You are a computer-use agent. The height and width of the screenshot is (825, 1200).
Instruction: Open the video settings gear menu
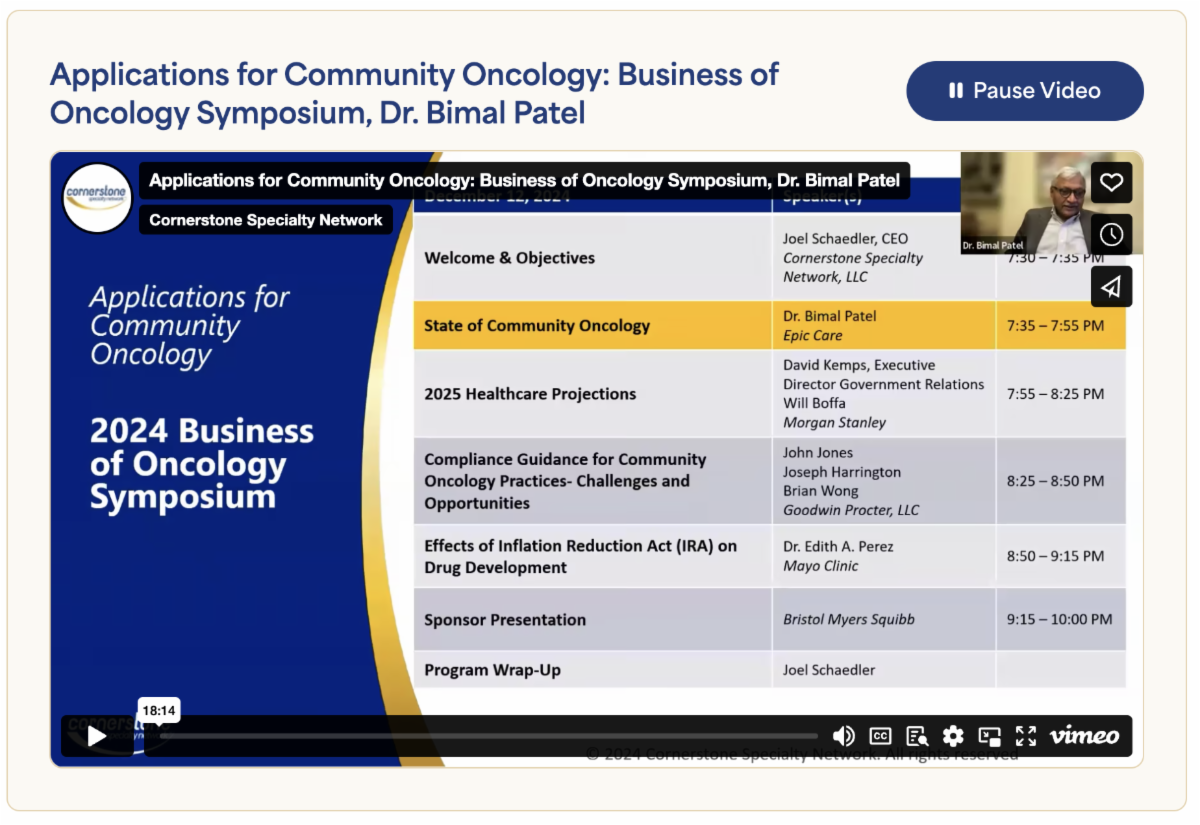point(953,736)
